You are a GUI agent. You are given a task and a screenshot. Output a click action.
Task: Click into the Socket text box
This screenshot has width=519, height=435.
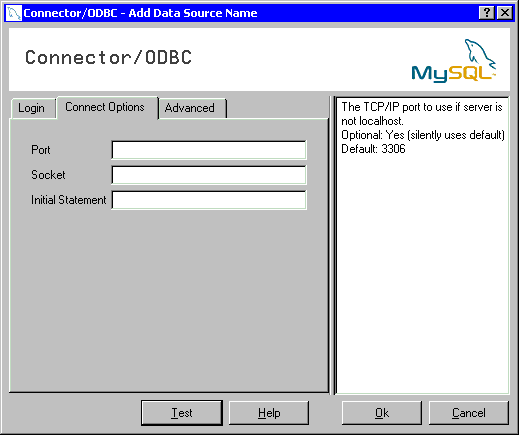coord(209,175)
